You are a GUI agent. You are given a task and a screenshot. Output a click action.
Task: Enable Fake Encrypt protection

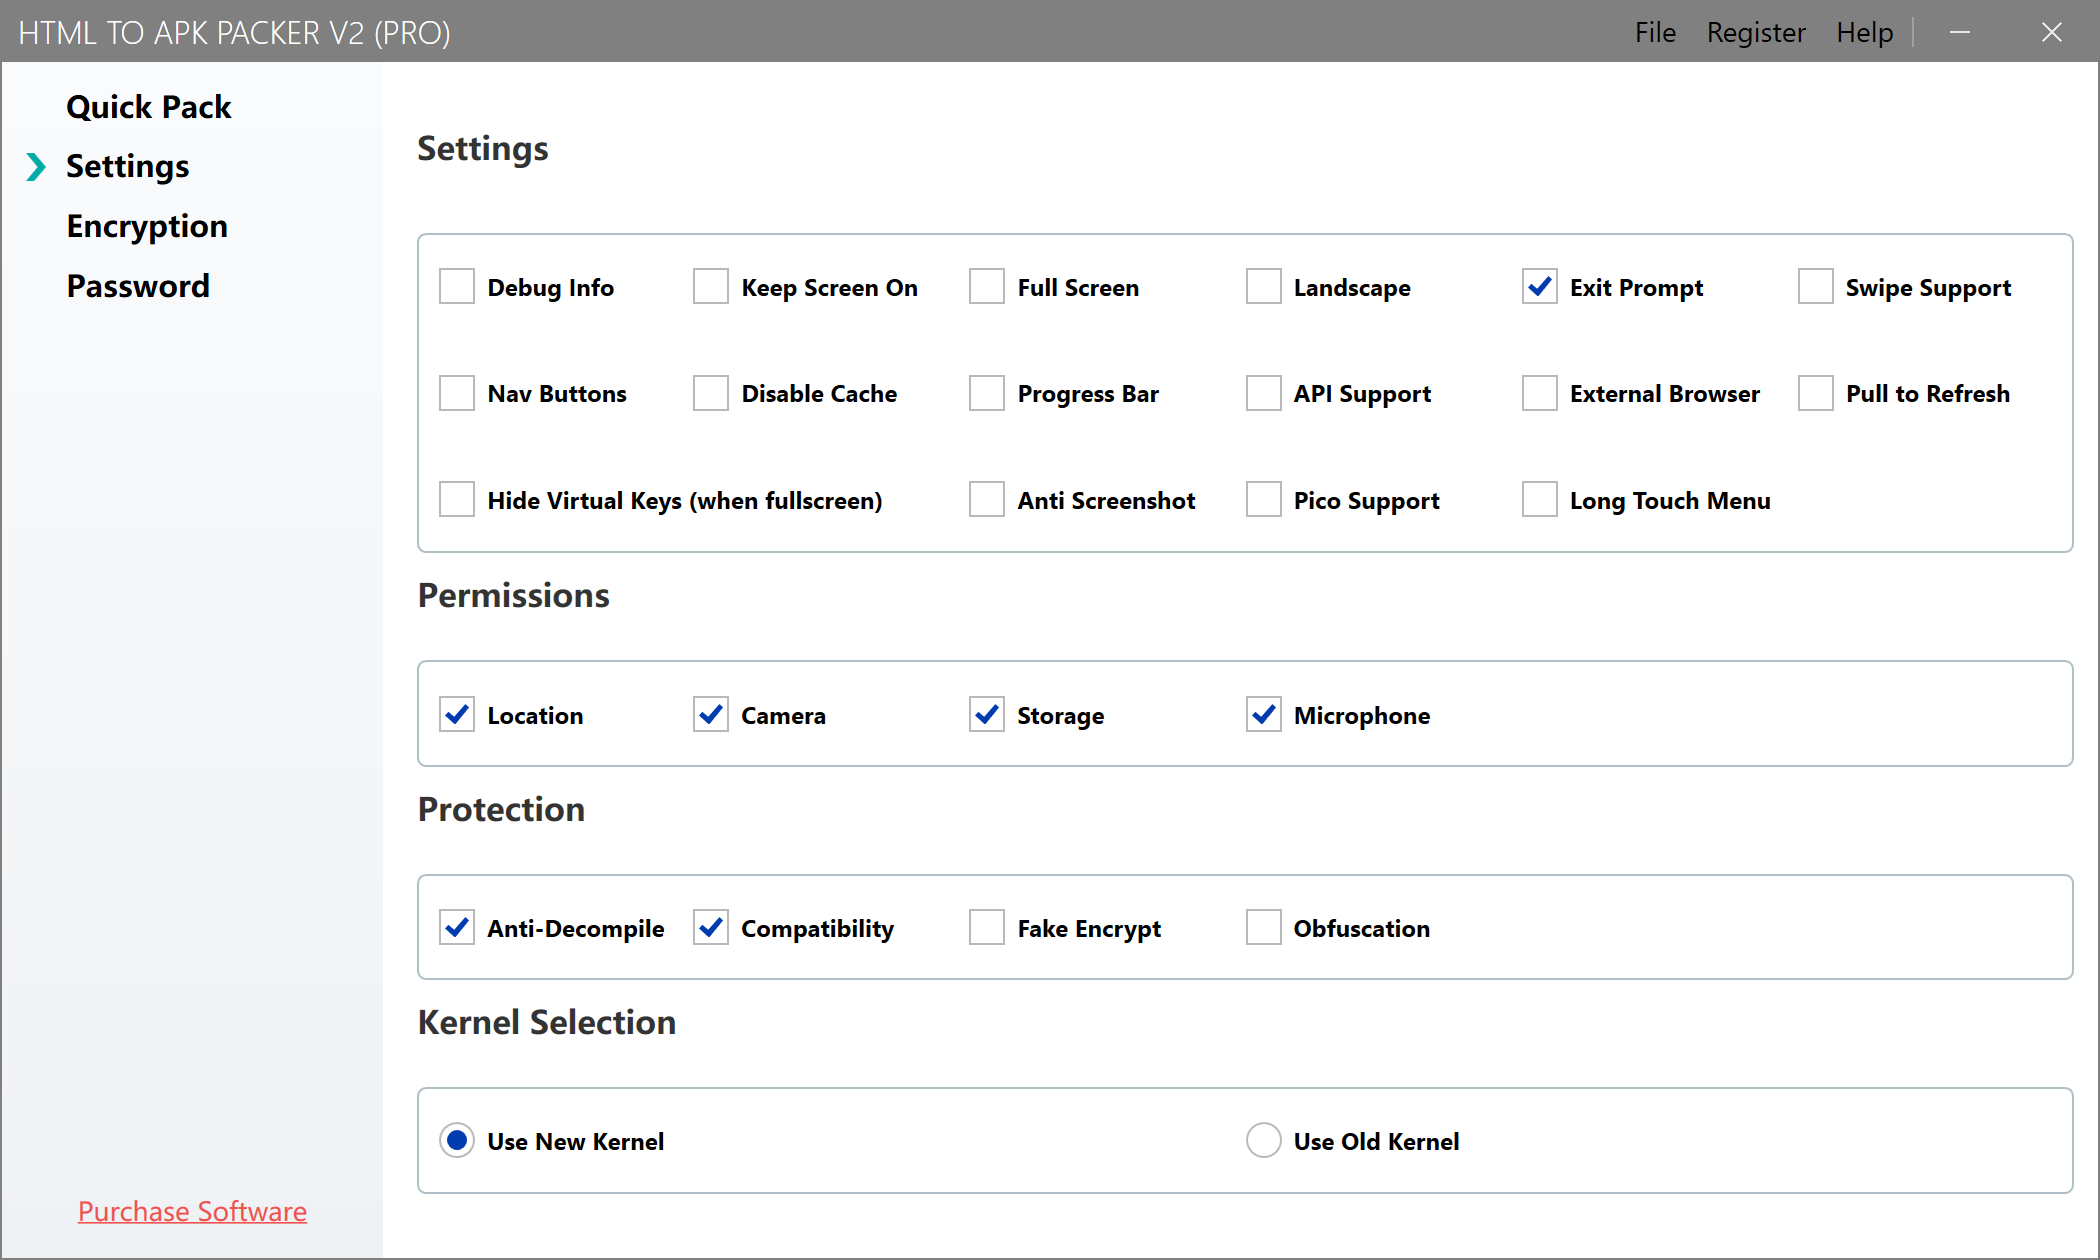986,927
